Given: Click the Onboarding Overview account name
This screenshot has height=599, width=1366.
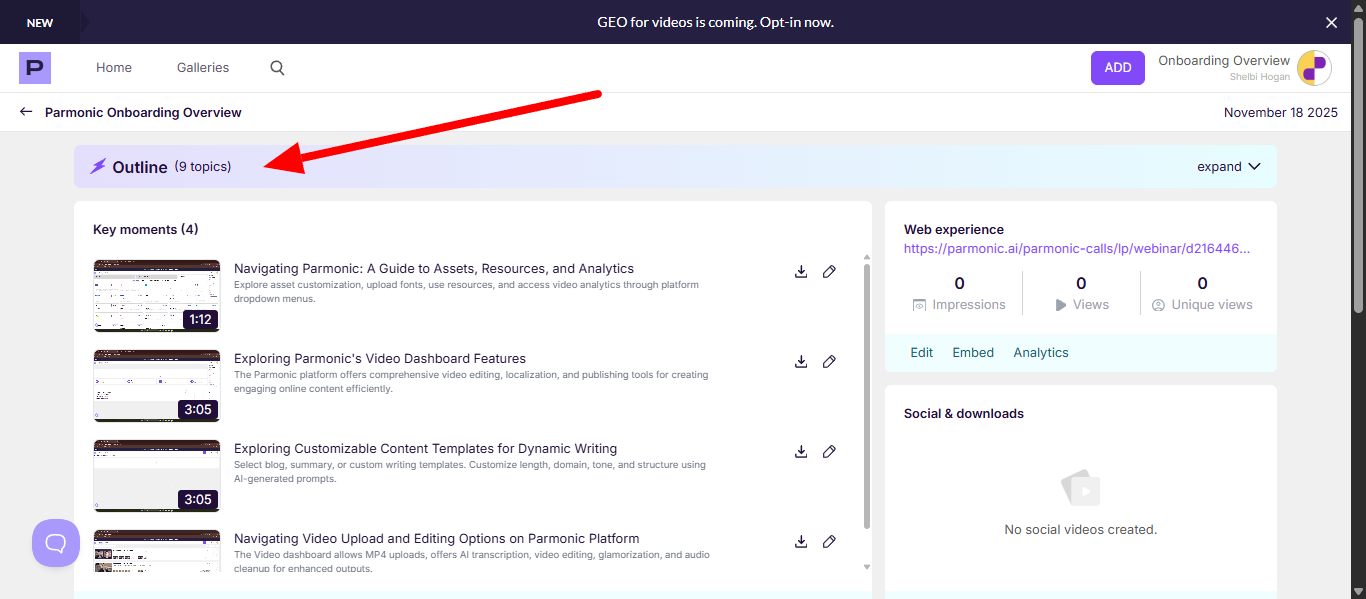Looking at the screenshot, I should (x=1224, y=61).
